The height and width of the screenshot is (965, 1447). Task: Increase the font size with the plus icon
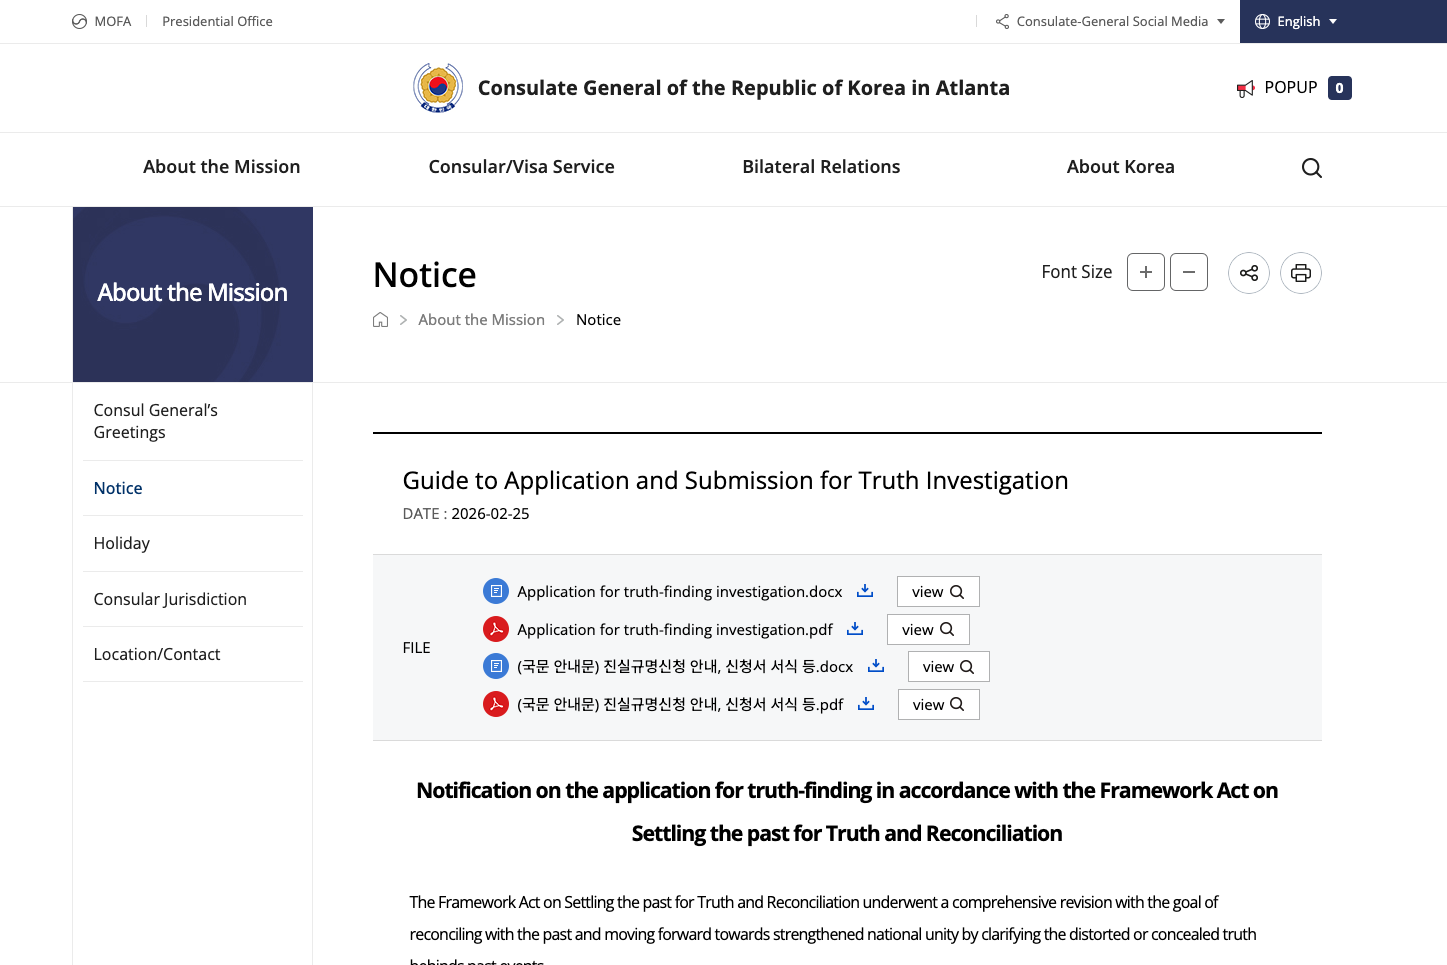coord(1145,271)
